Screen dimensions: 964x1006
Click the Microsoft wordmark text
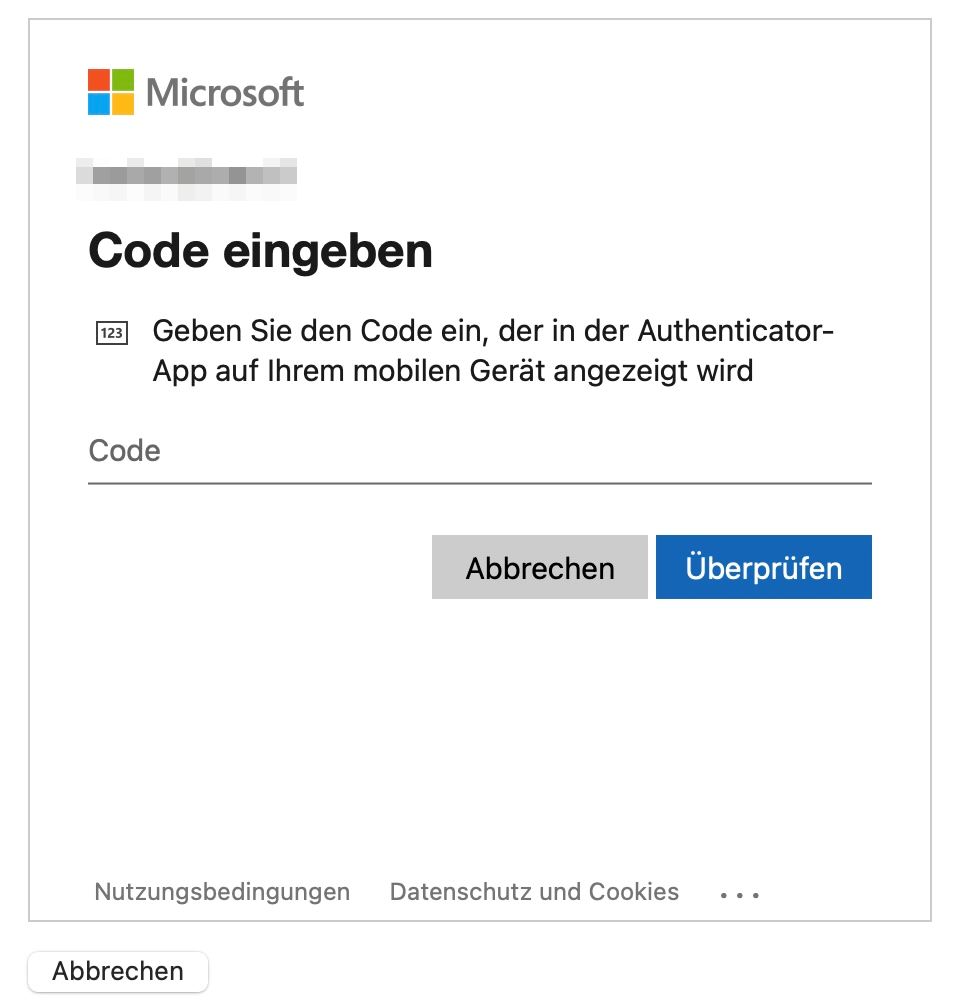[x=225, y=92]
